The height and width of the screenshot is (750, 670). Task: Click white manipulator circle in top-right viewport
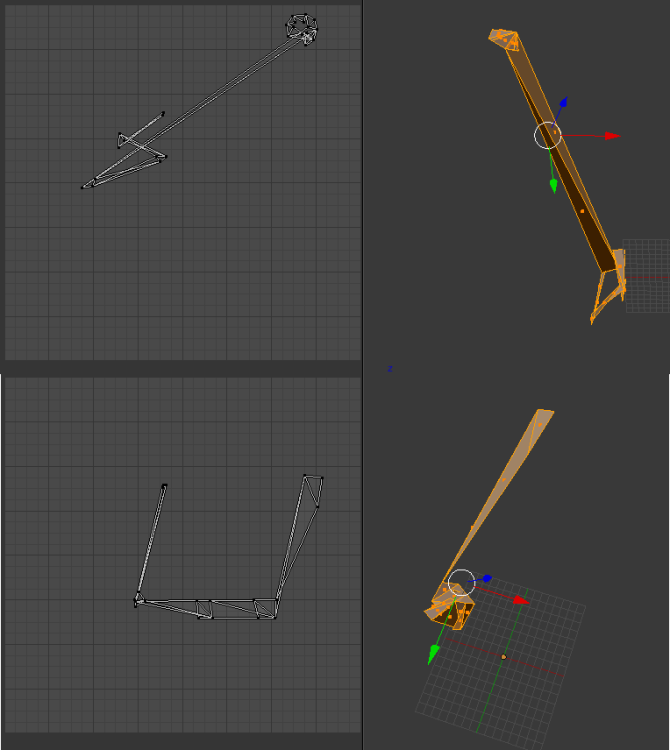pyautogui.click(x=548, y=135)
